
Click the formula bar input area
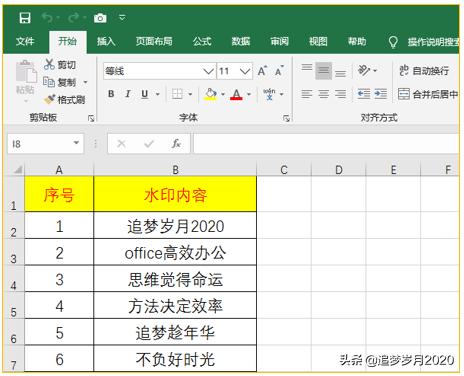coord(326,144)
